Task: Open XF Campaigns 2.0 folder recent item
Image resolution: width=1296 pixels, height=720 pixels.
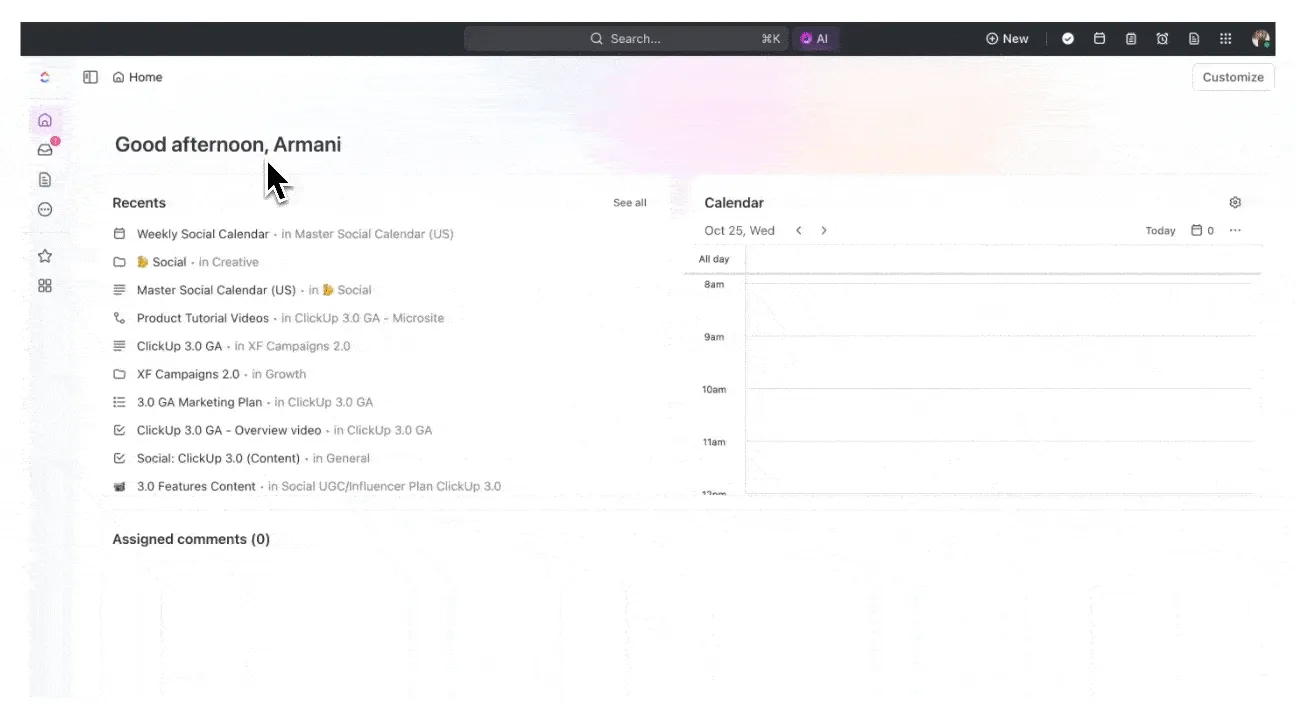Action: click(x=188, y=374)
